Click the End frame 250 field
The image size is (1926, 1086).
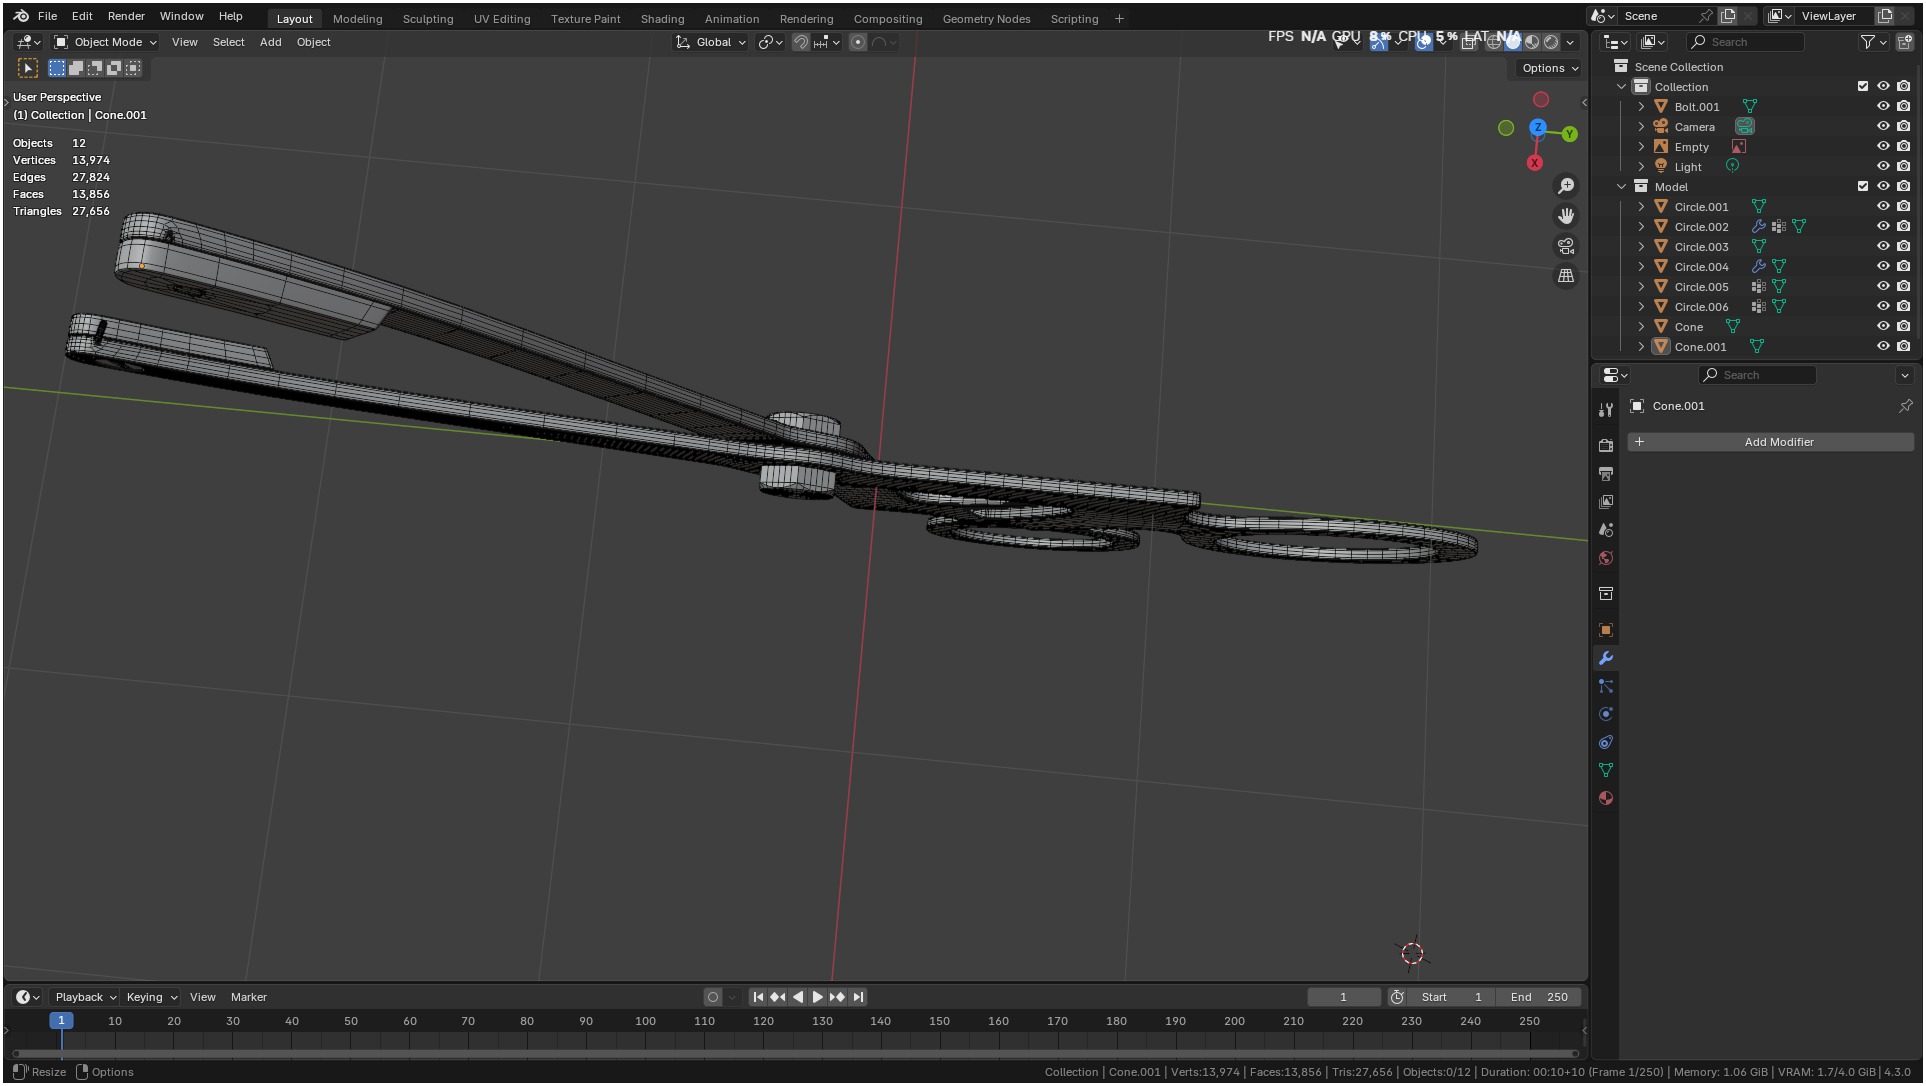1539,997
